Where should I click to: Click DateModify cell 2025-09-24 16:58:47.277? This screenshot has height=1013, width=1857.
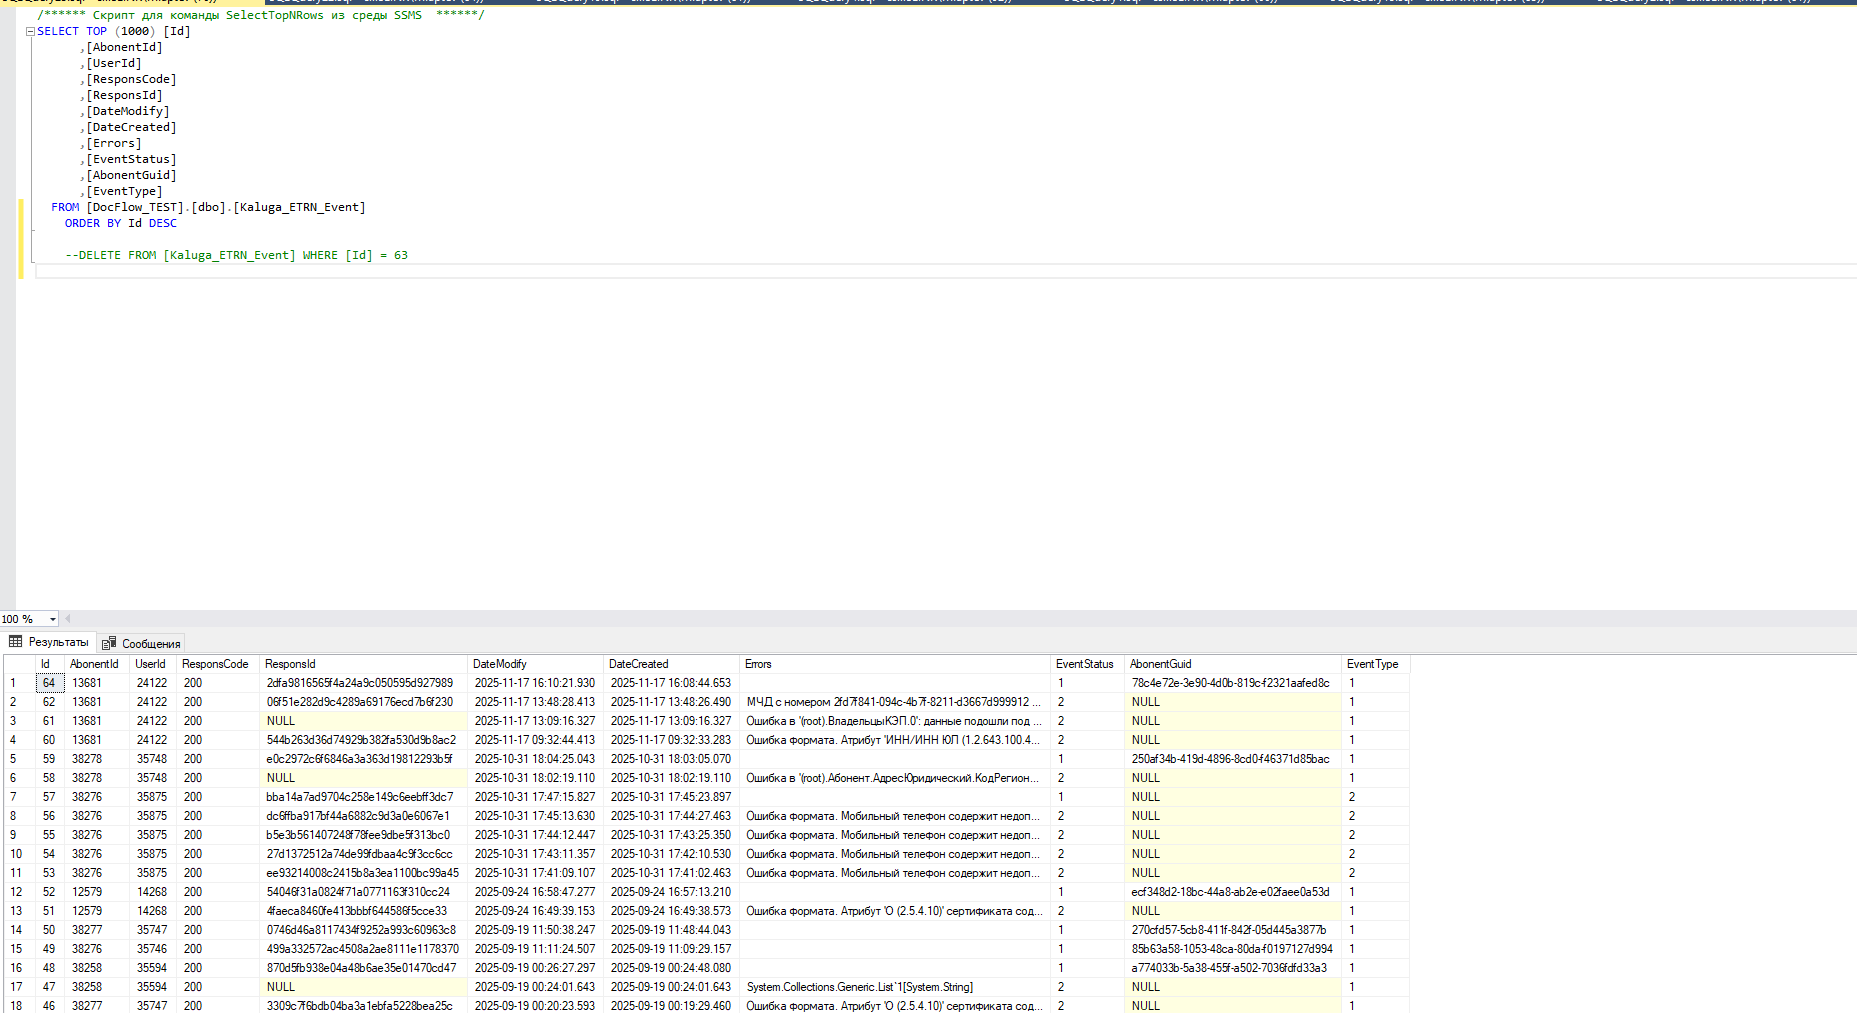536,892
